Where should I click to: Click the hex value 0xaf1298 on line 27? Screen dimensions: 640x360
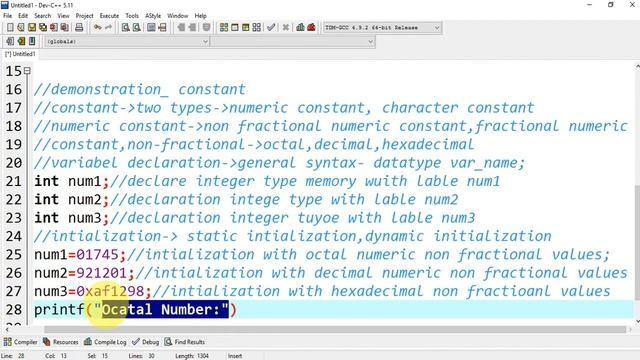pos(110,291)
